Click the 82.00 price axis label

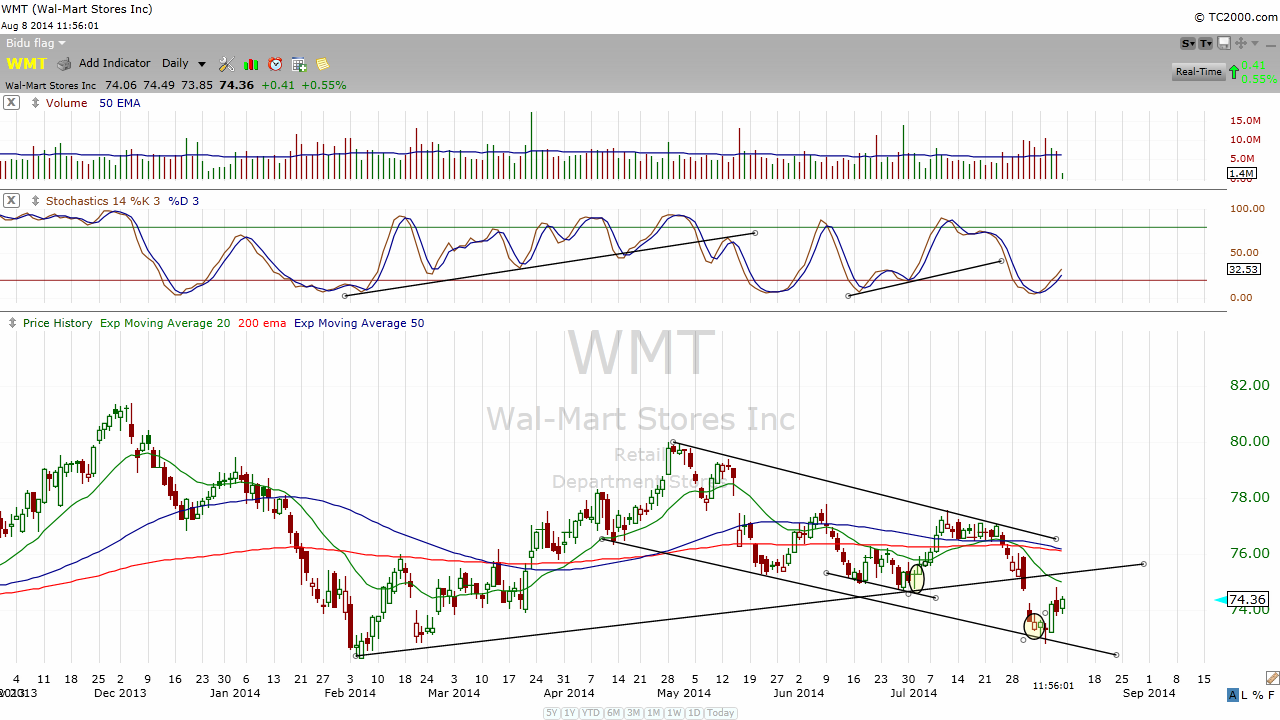pyautogui.click(x=1249, y=385)
